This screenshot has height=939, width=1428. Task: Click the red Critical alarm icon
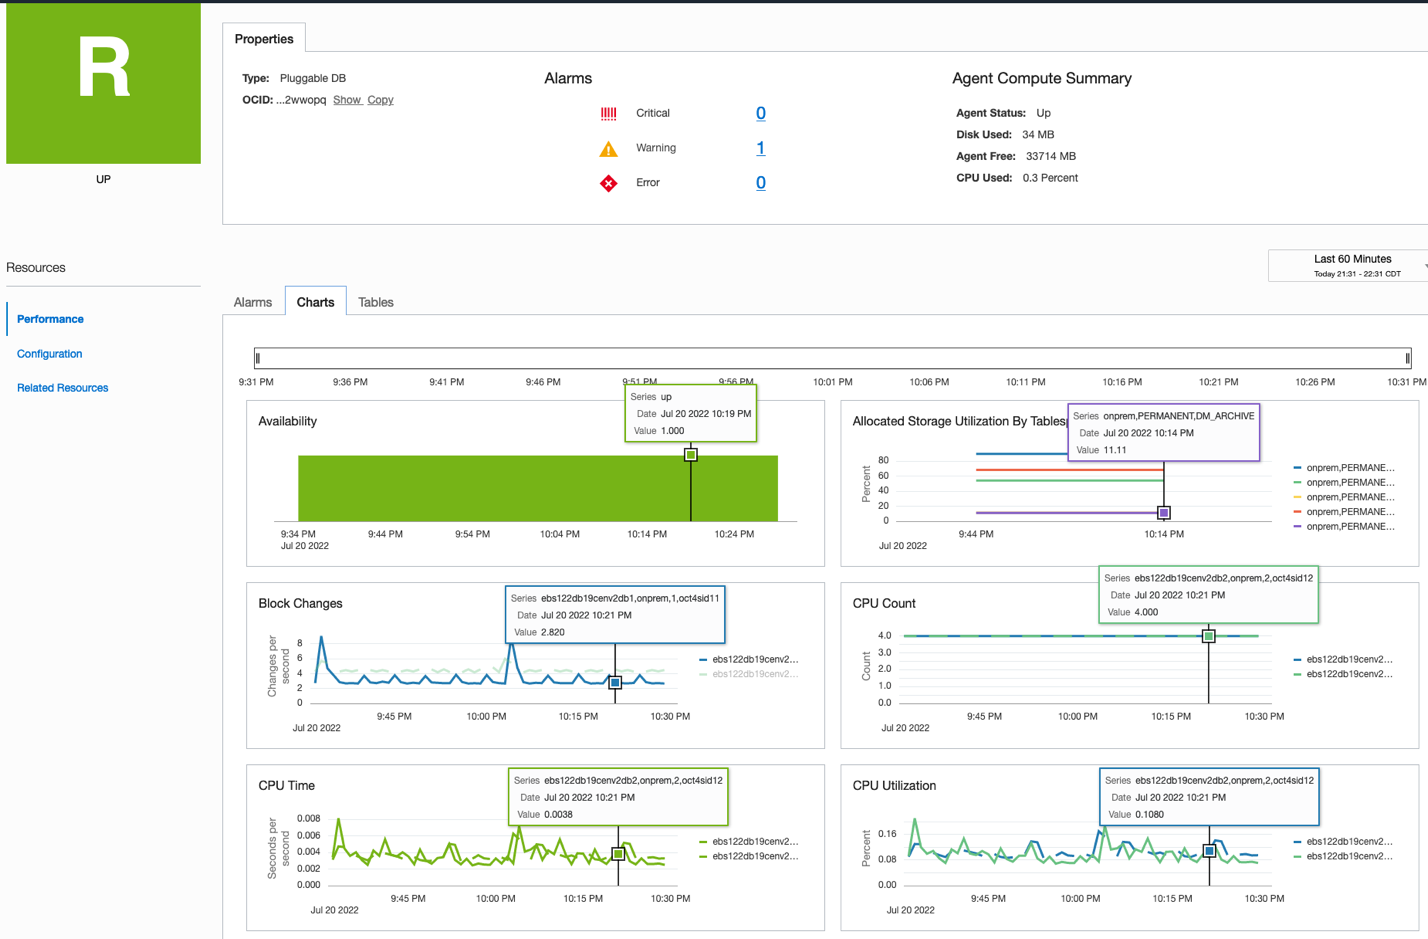[x=608, y=114]
